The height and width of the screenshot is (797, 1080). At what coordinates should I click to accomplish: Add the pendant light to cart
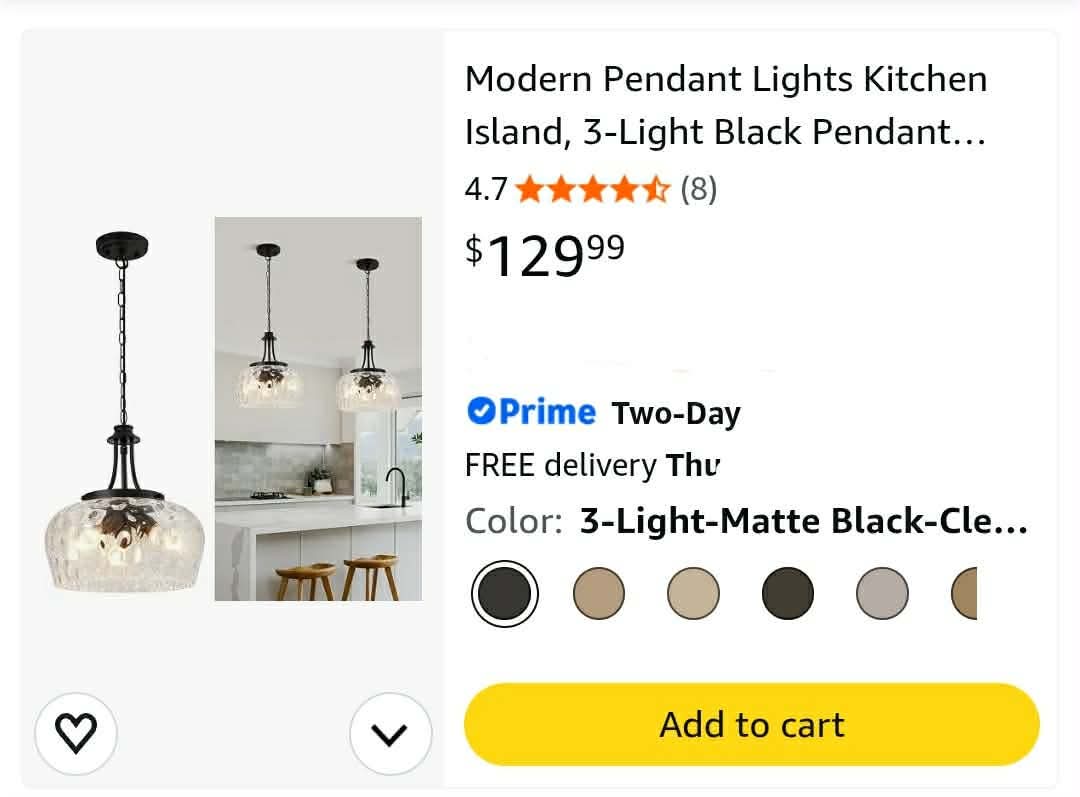coord(751,725)
